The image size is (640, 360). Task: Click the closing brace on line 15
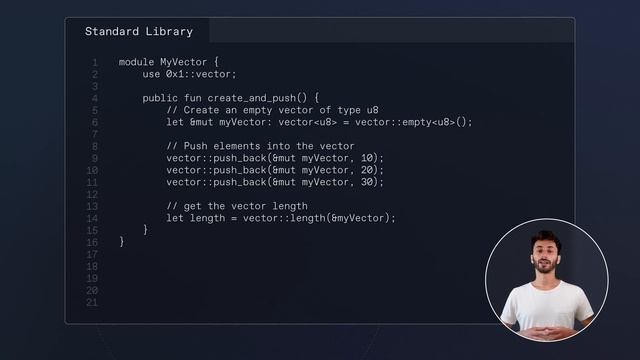pos(145,230)
